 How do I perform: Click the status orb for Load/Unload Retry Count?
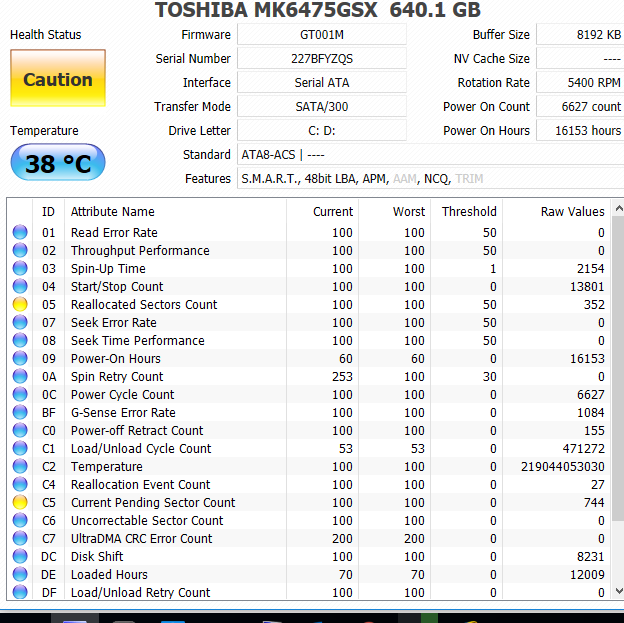pyautogui.click(x=20, y=592)
